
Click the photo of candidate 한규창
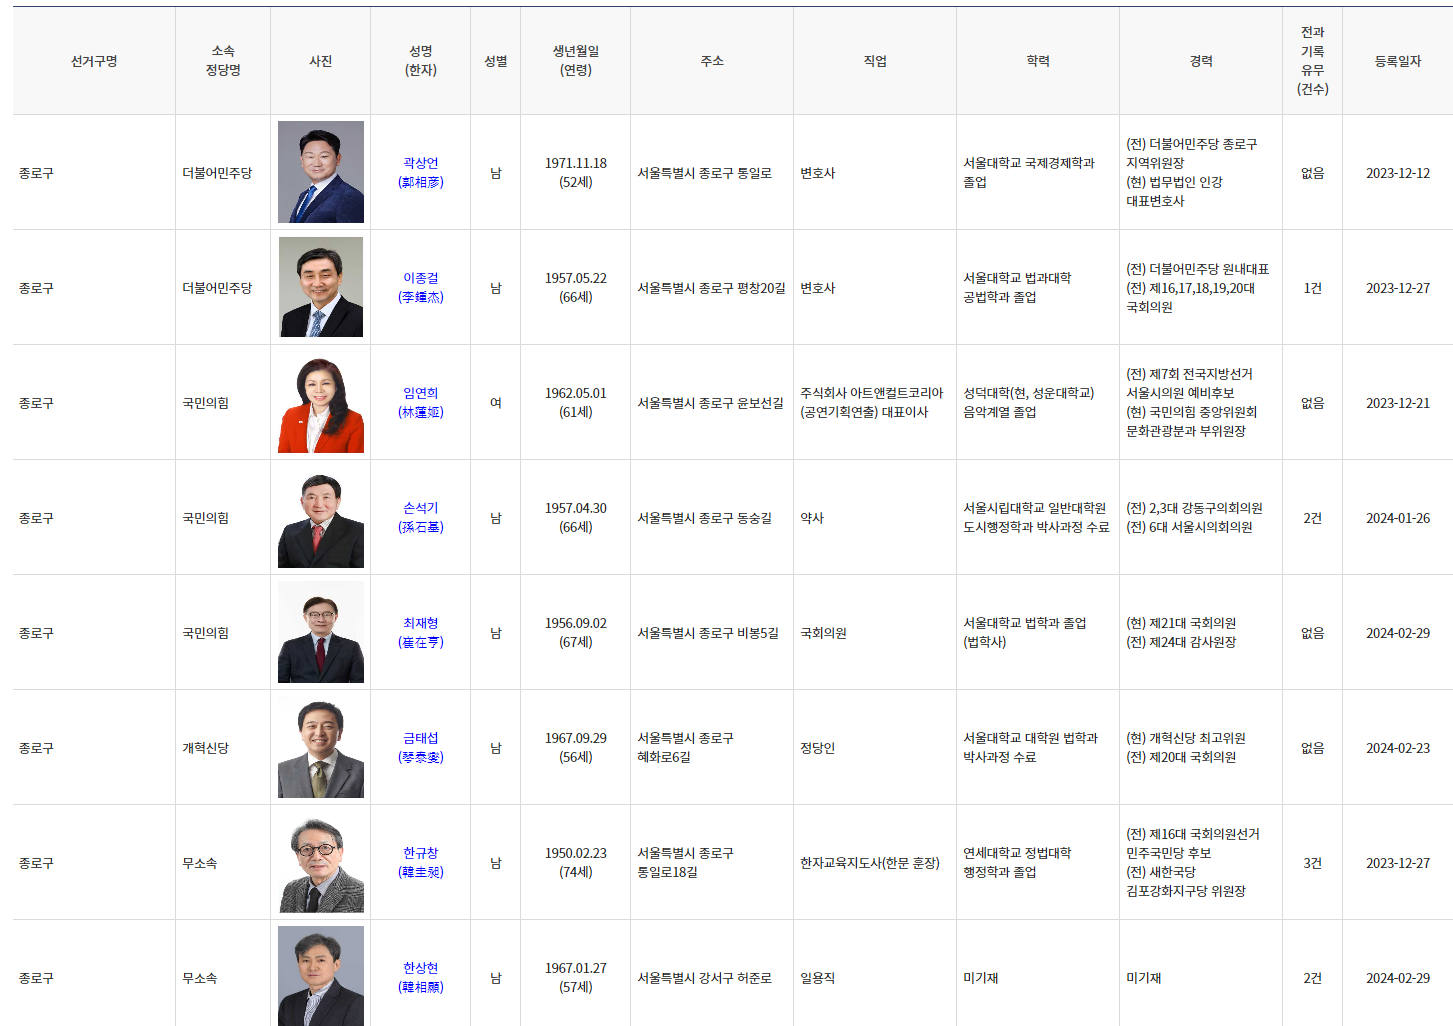pos(321,862)
